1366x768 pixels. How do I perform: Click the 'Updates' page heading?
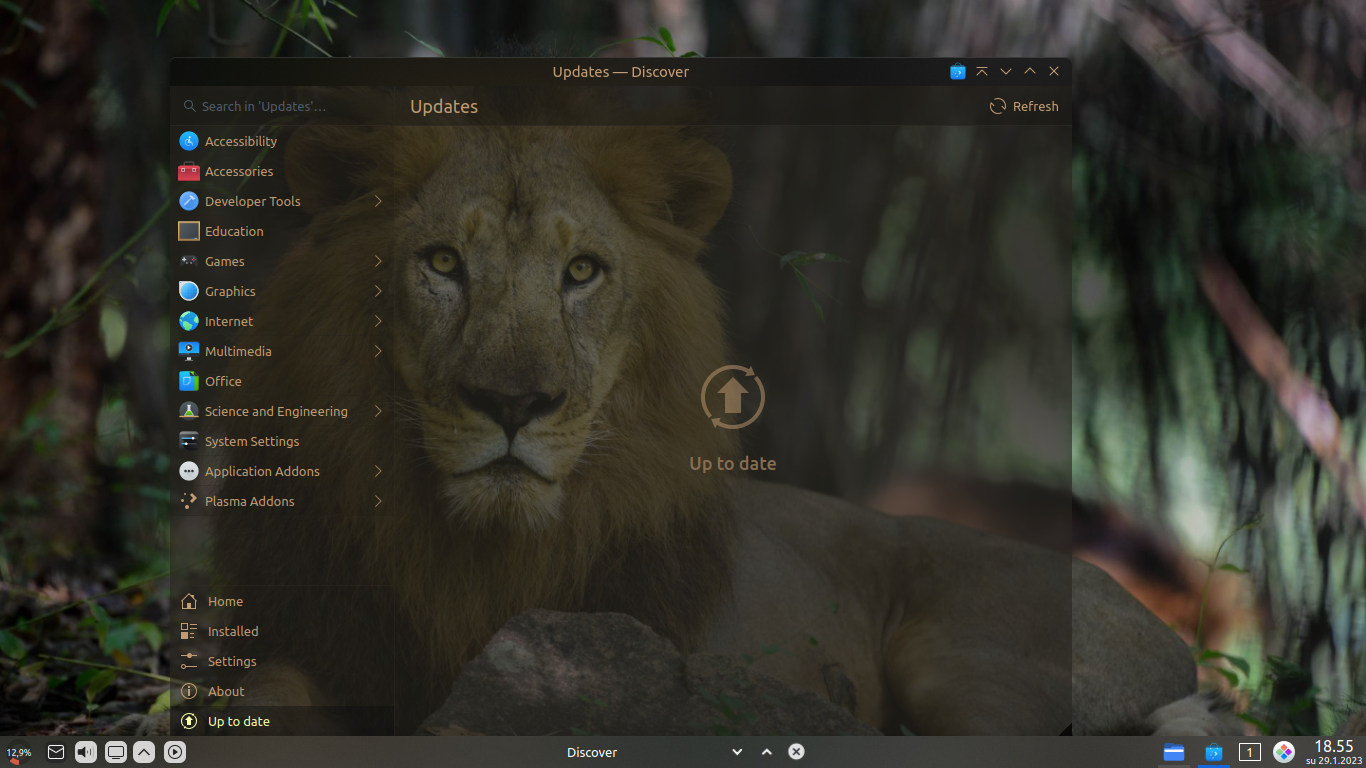tap(444, 107)
